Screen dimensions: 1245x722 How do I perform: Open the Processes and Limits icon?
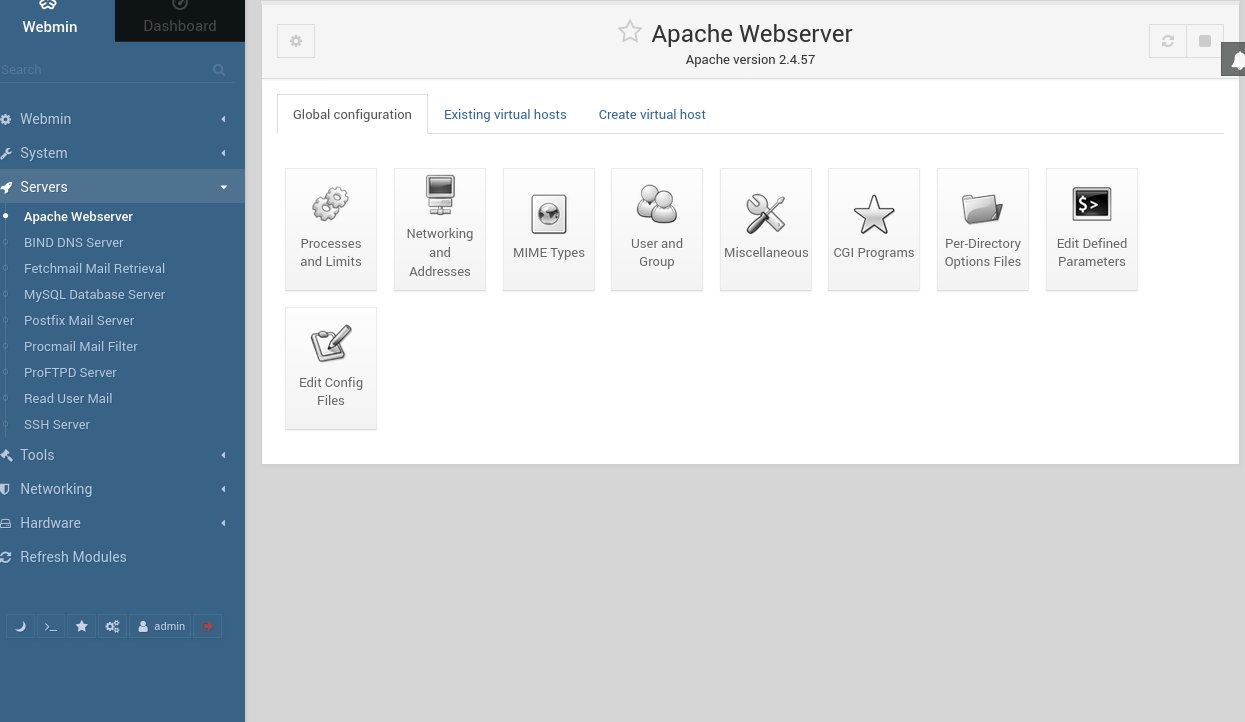pyautogui.click(x=331, y=229)
